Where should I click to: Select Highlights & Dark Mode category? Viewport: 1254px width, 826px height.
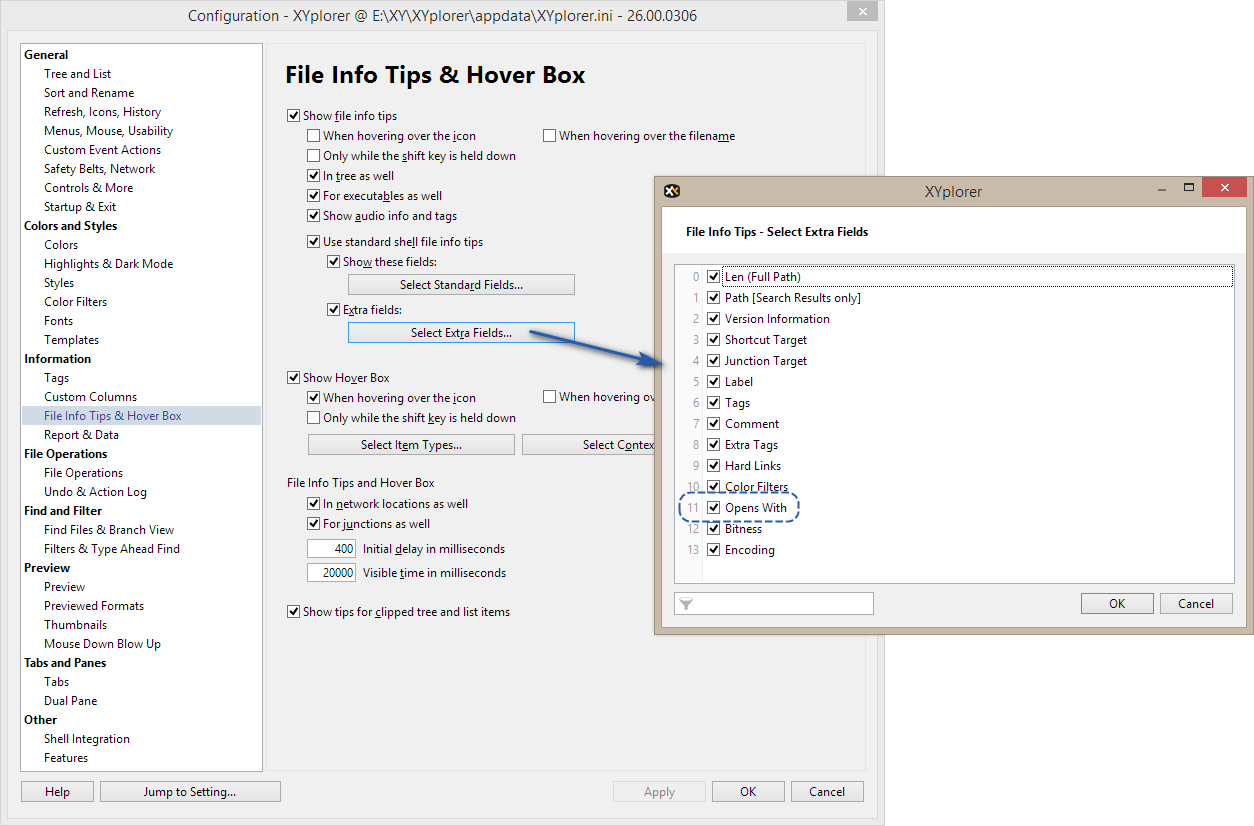(109, 264)
